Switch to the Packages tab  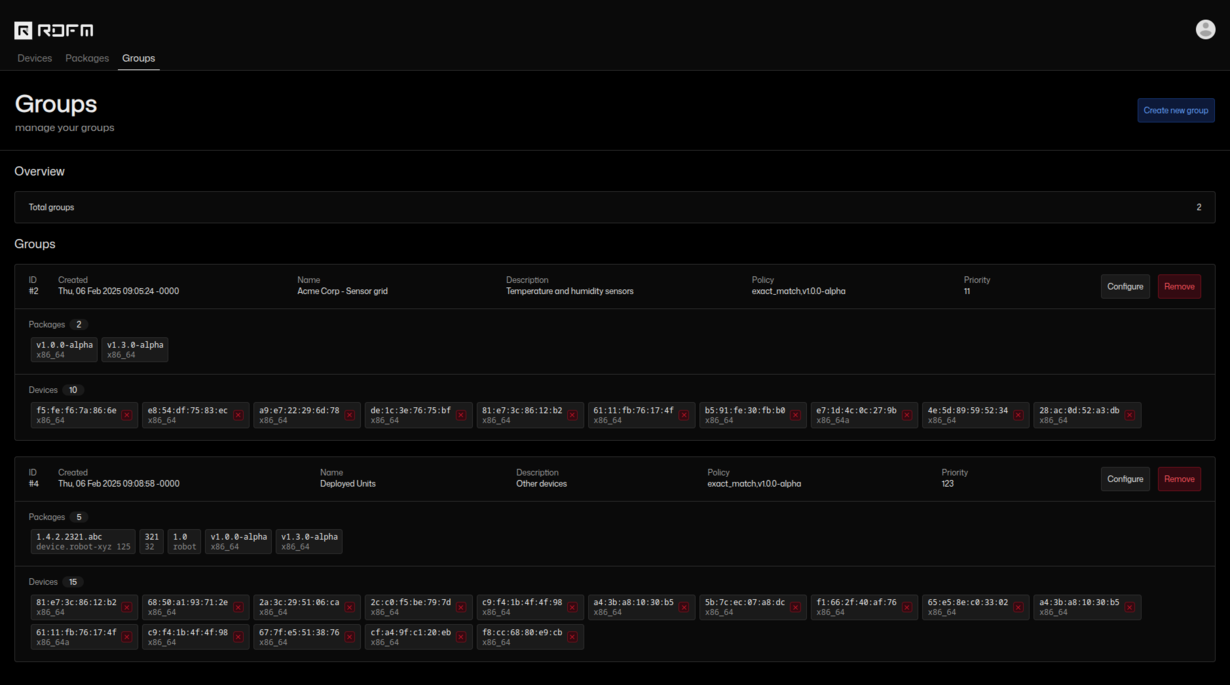pos(87,58)
